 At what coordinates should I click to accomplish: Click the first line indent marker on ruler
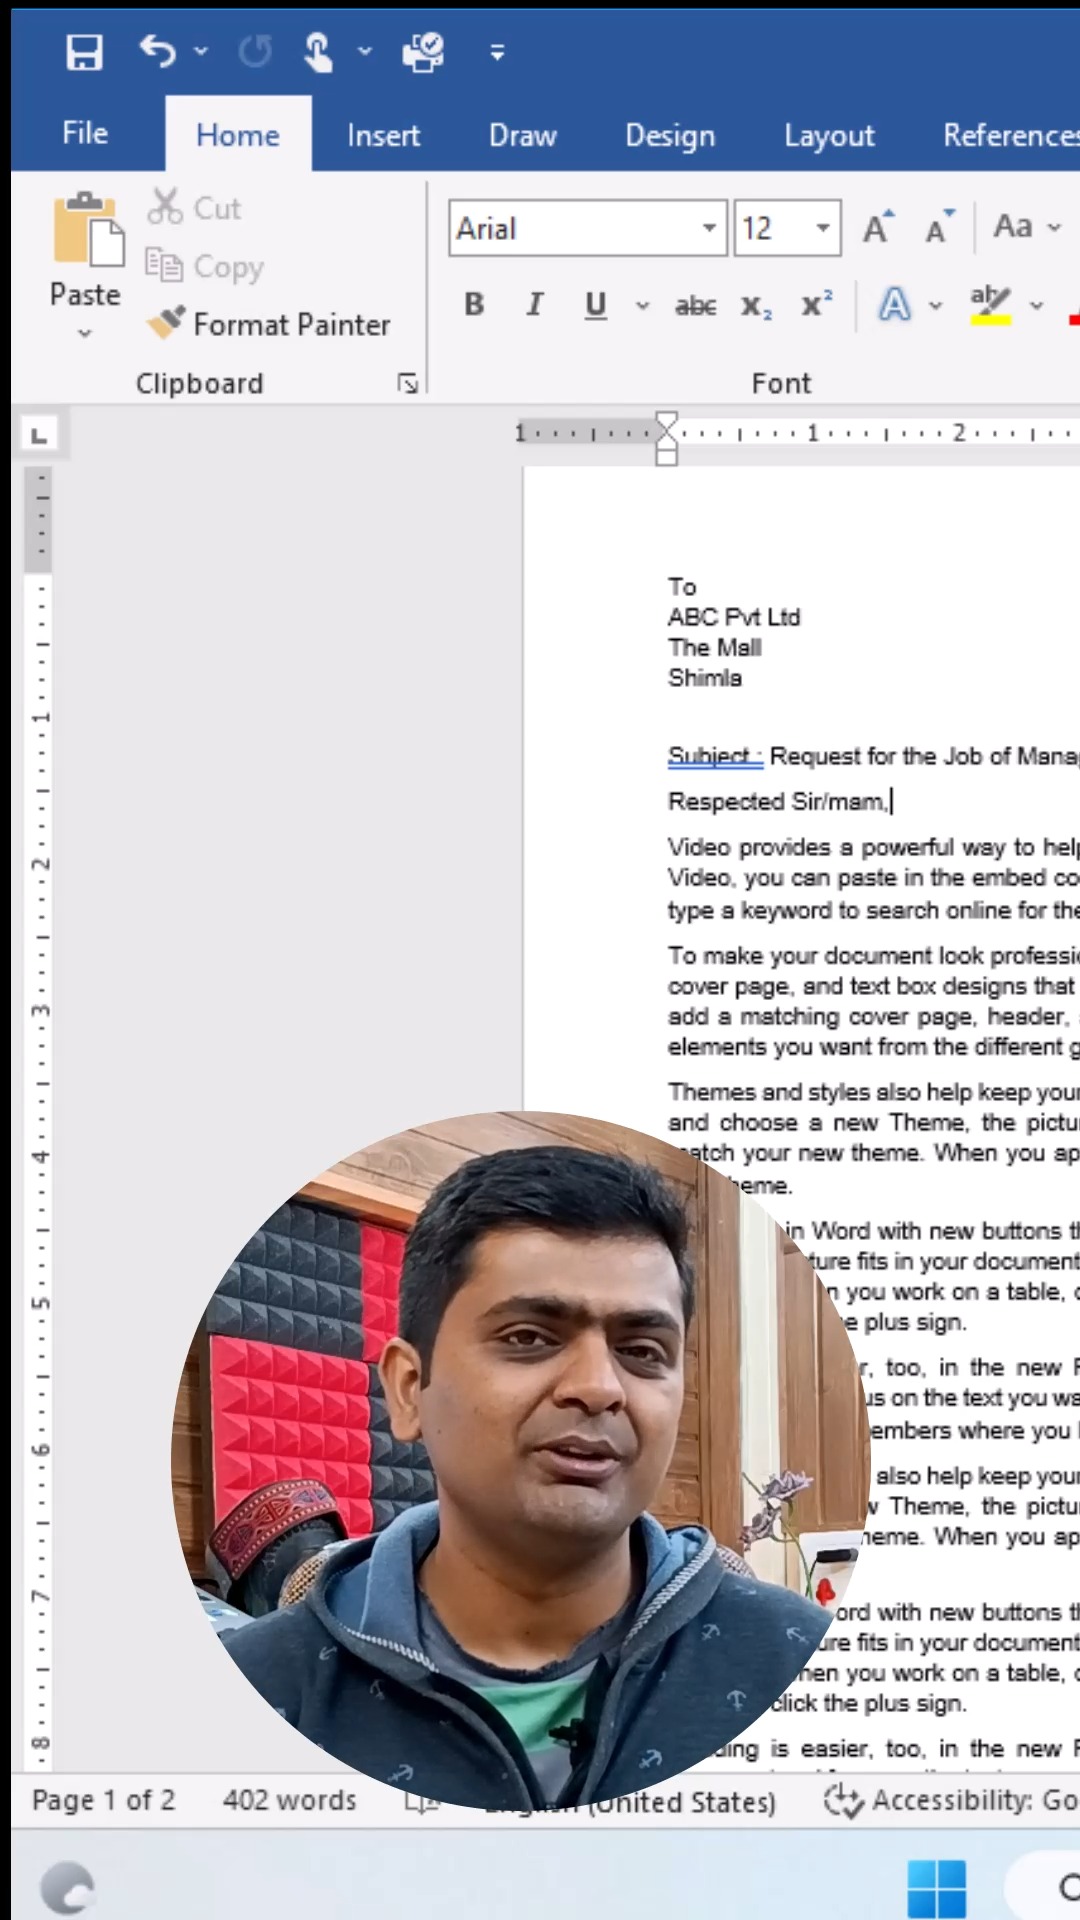pyautogui.click(x=667, y=422)
